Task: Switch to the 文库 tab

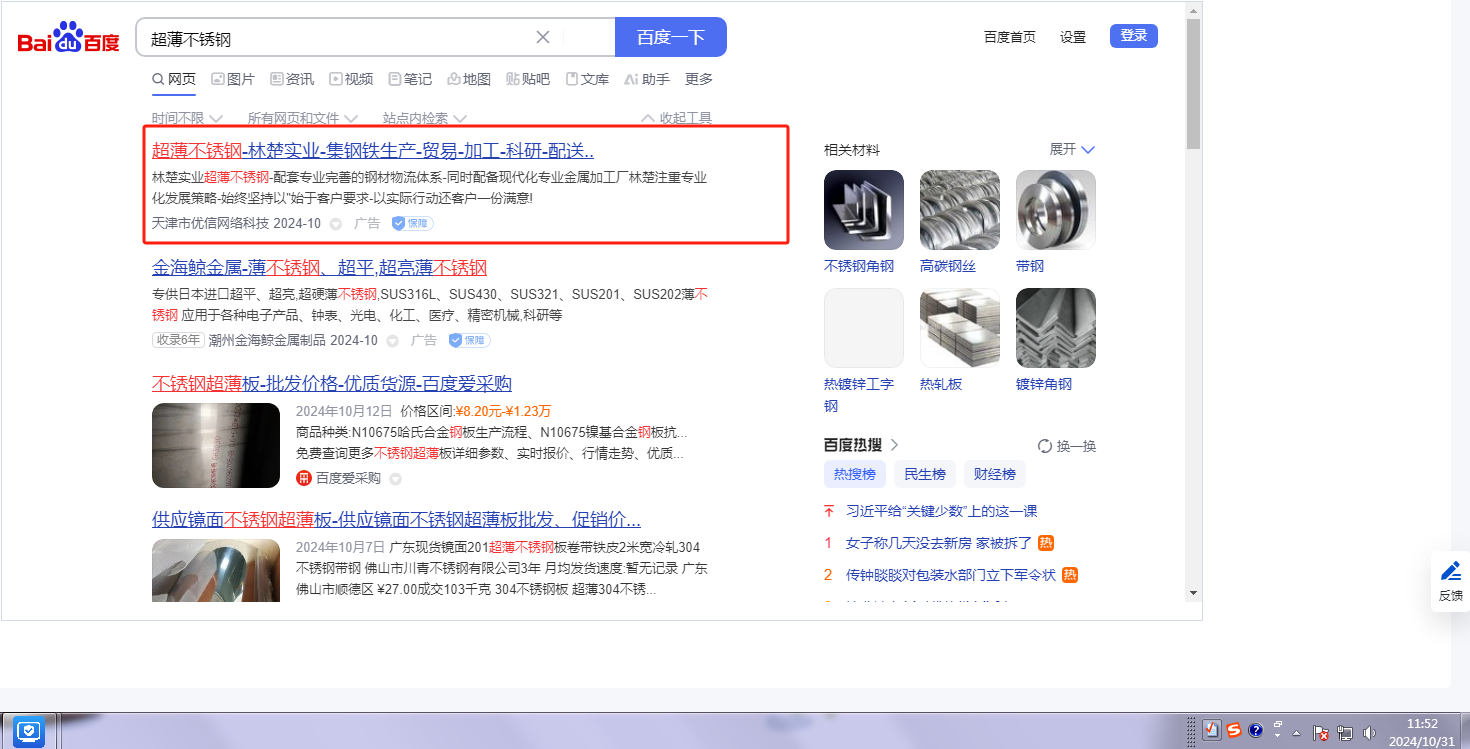Action: [x=587, y=79]
